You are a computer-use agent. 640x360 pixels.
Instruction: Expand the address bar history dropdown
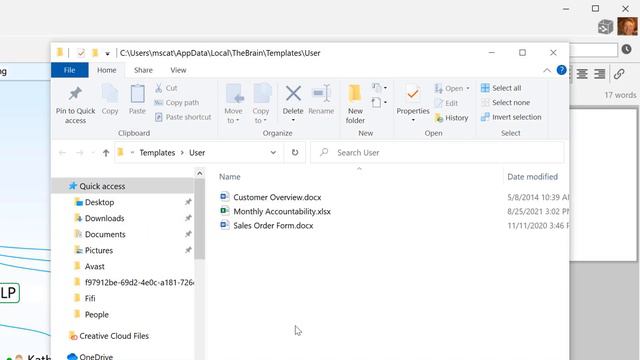(x=273, y=153)
